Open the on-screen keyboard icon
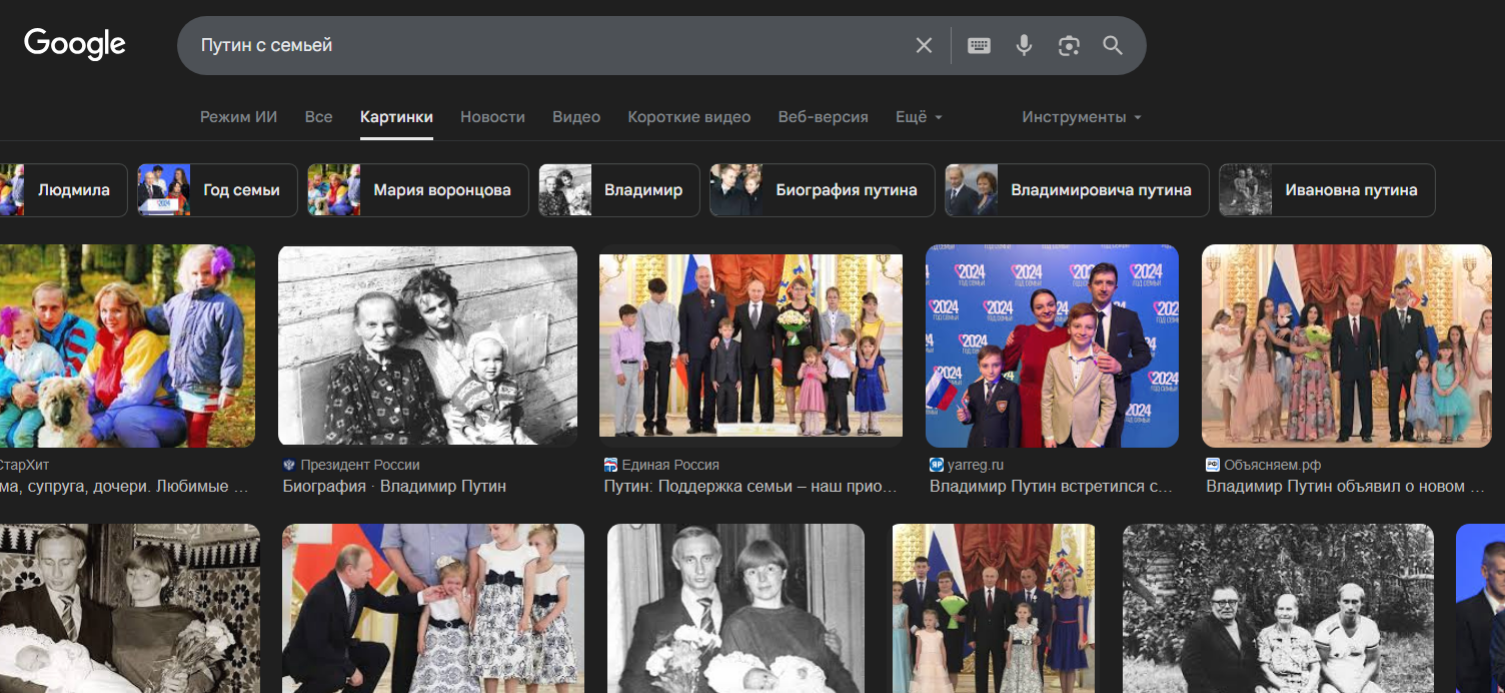 point(979,45)
